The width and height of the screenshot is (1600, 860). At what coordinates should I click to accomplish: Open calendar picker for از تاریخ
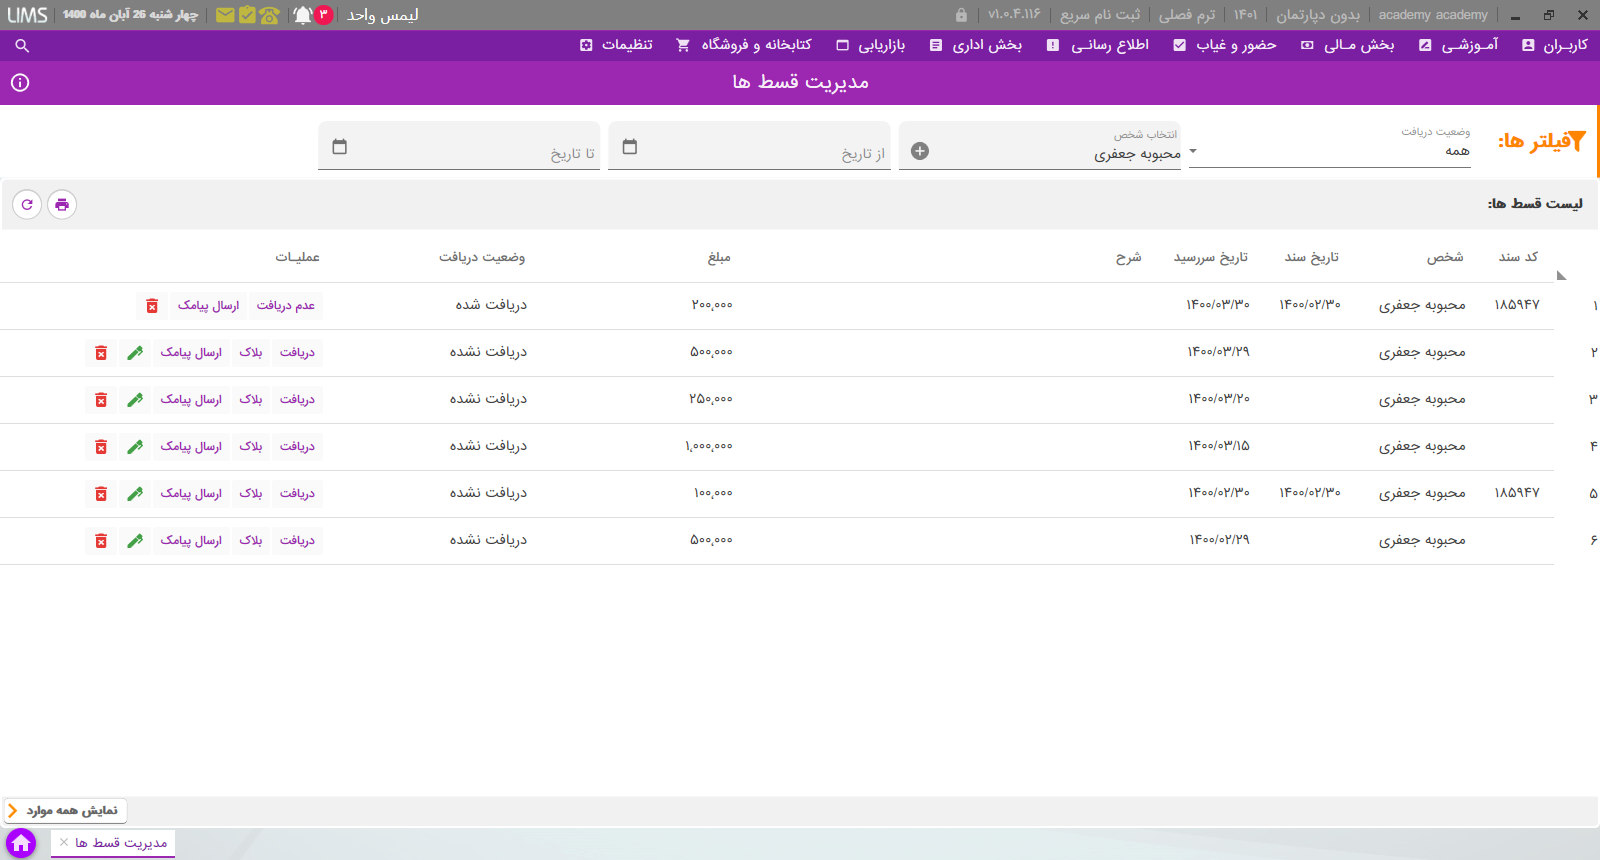630,147
